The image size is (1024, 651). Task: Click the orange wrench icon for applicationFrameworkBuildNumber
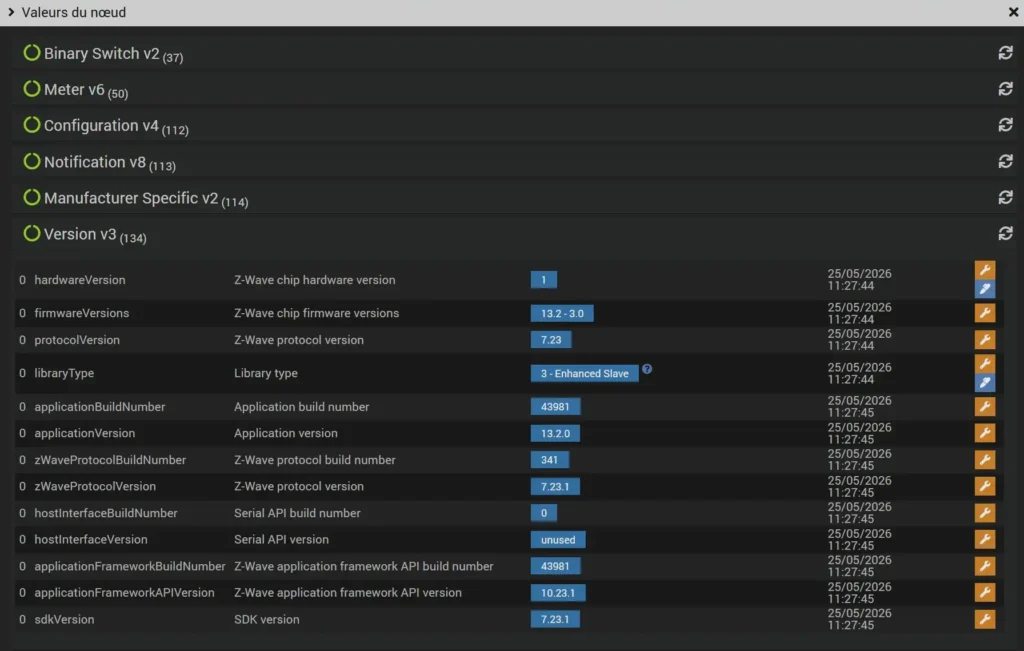pos(985,566)
